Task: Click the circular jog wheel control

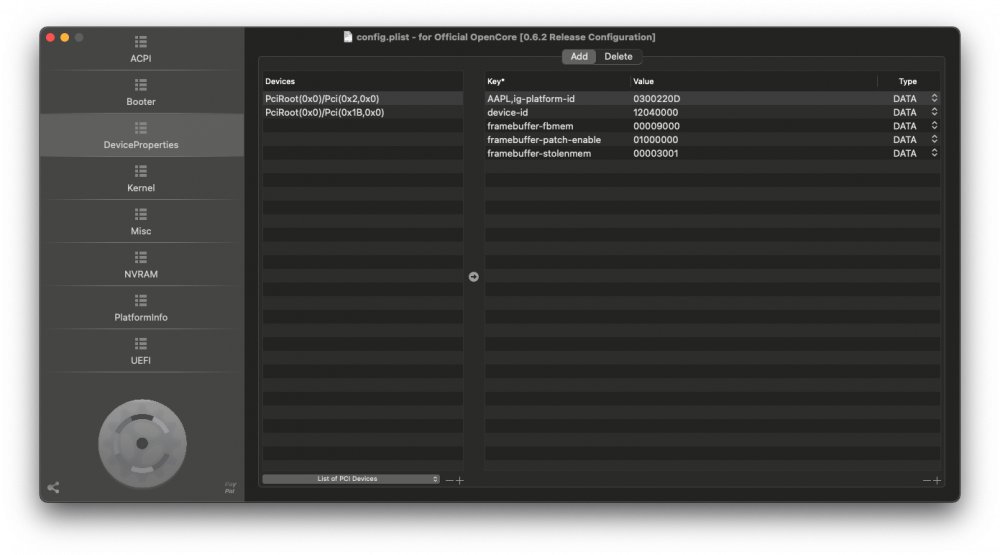Action: 142,443
